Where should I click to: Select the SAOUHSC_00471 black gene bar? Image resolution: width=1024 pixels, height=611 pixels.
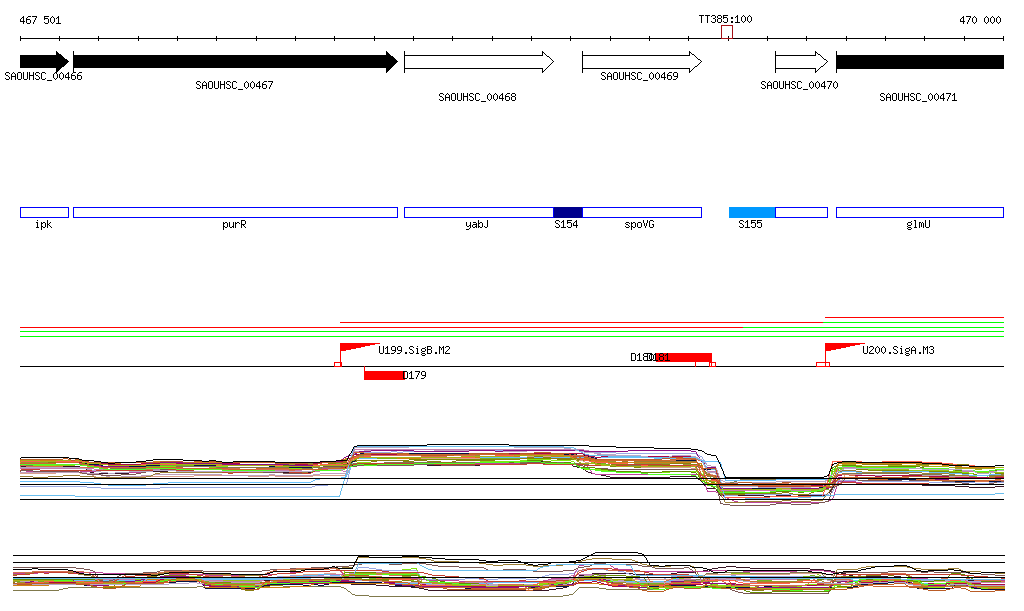click(x=919, y=62)
